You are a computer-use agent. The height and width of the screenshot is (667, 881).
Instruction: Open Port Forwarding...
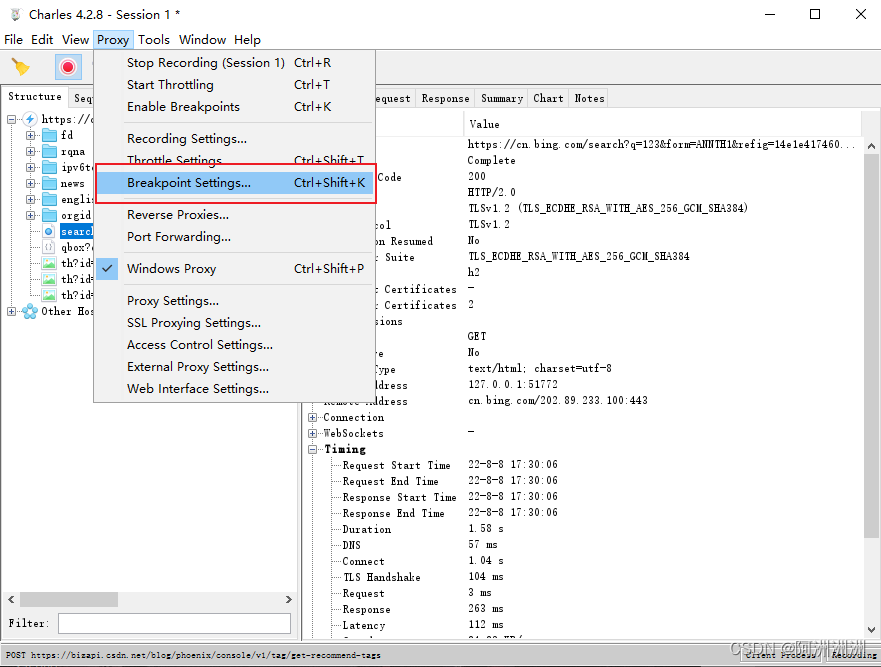[x=235, y=237]
